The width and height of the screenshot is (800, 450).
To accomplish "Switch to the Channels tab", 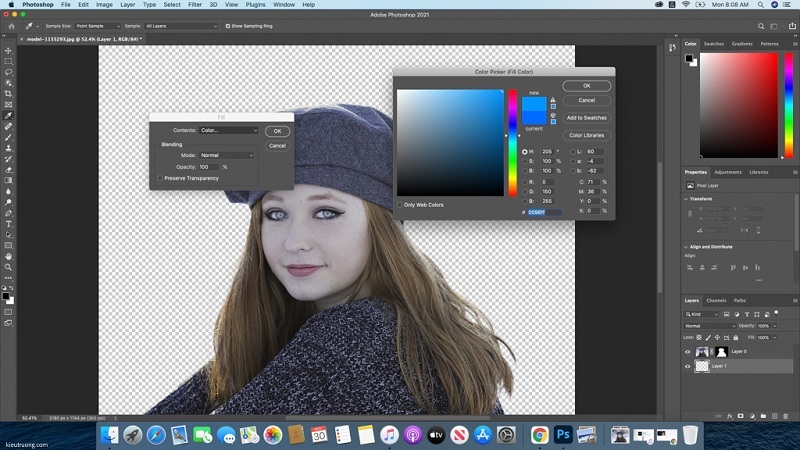I will (716, 301).
